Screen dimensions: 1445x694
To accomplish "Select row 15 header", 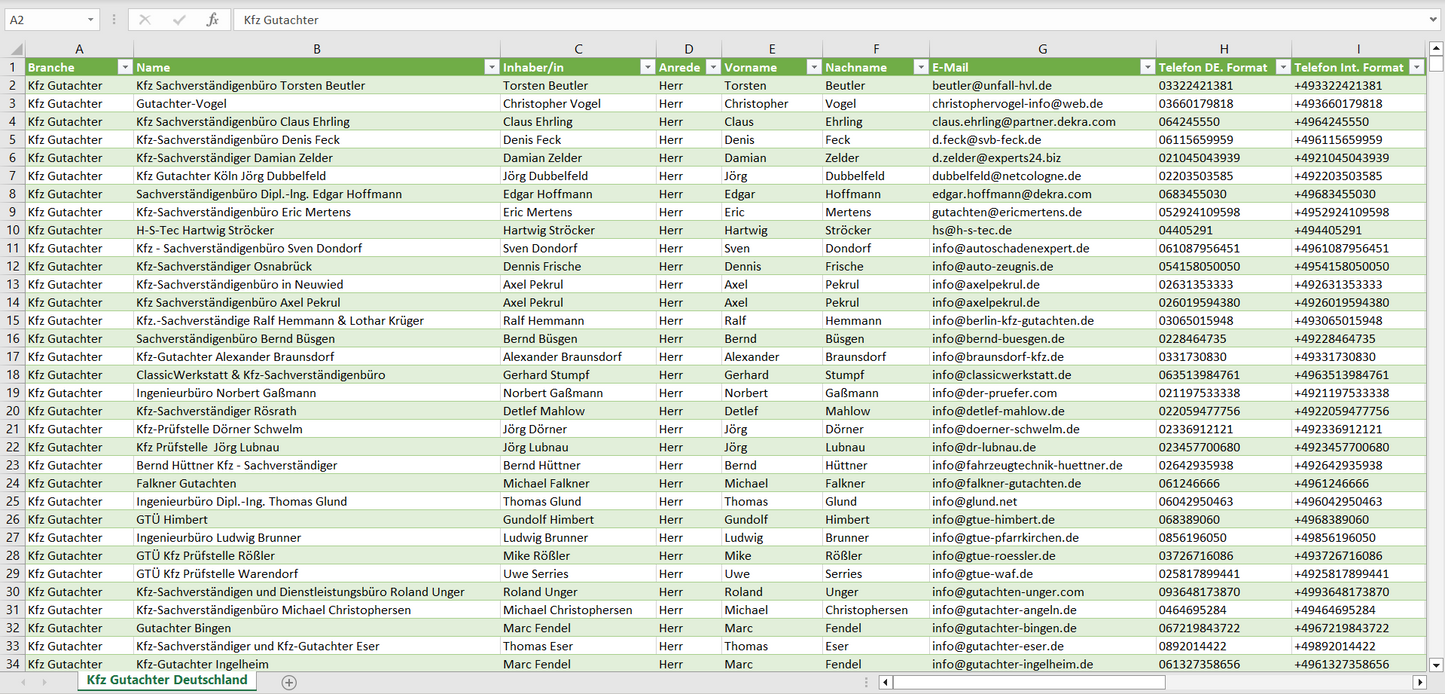I will pyautogui.click(x=13, y=320).
